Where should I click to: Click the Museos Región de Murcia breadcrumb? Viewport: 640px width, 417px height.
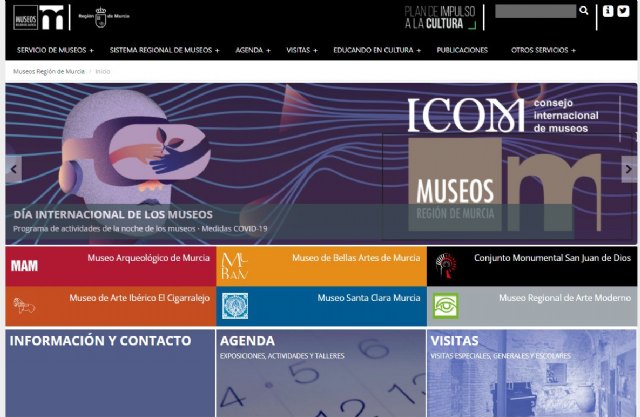(x=49, y=71)
